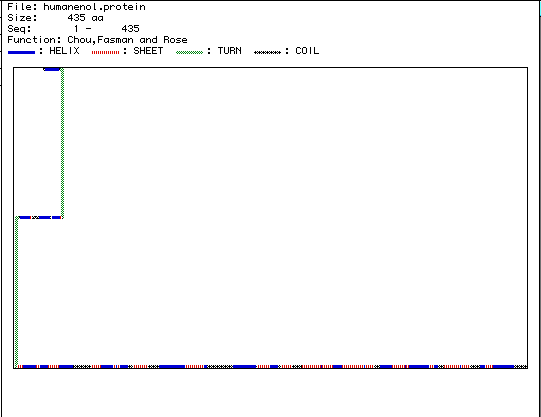Select the HELIX legend label

[64, 51]
